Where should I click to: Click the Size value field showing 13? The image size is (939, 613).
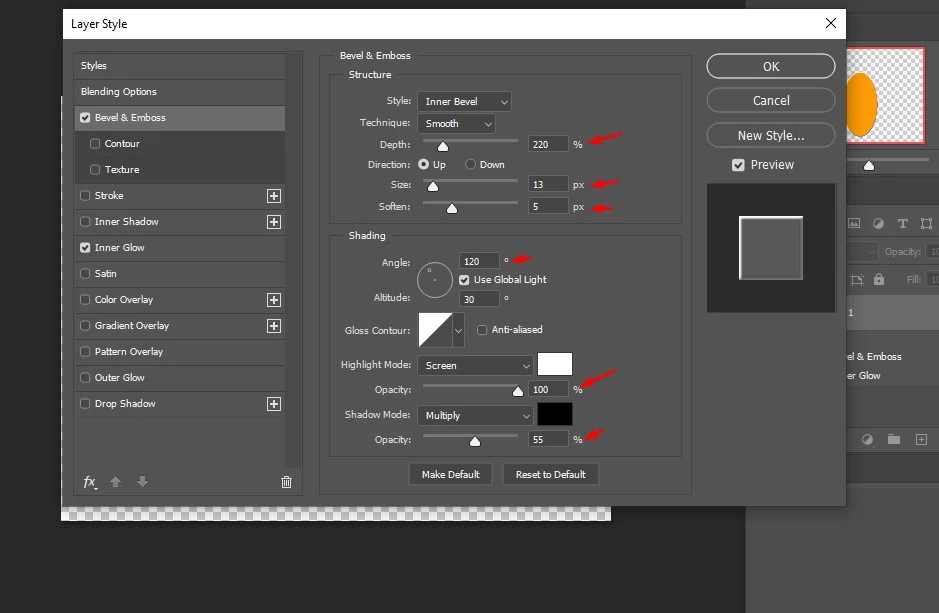548,184
